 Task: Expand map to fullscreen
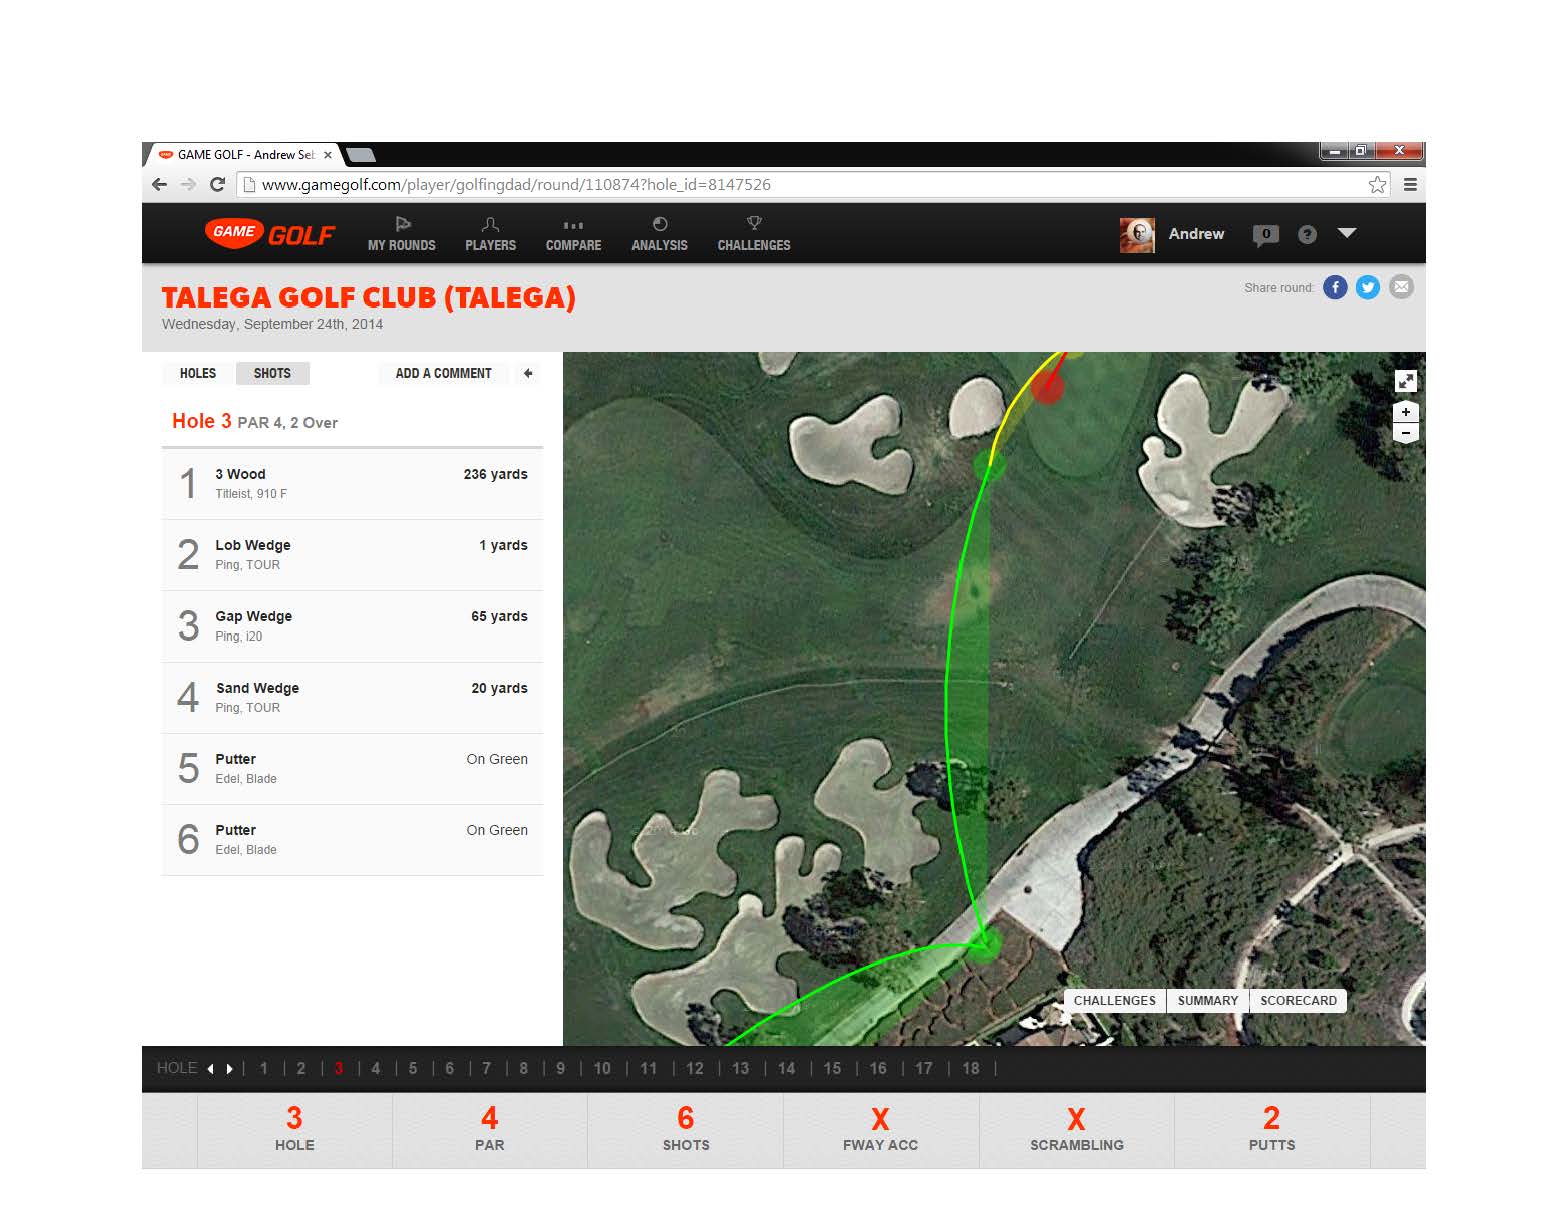coord(1406,381)
